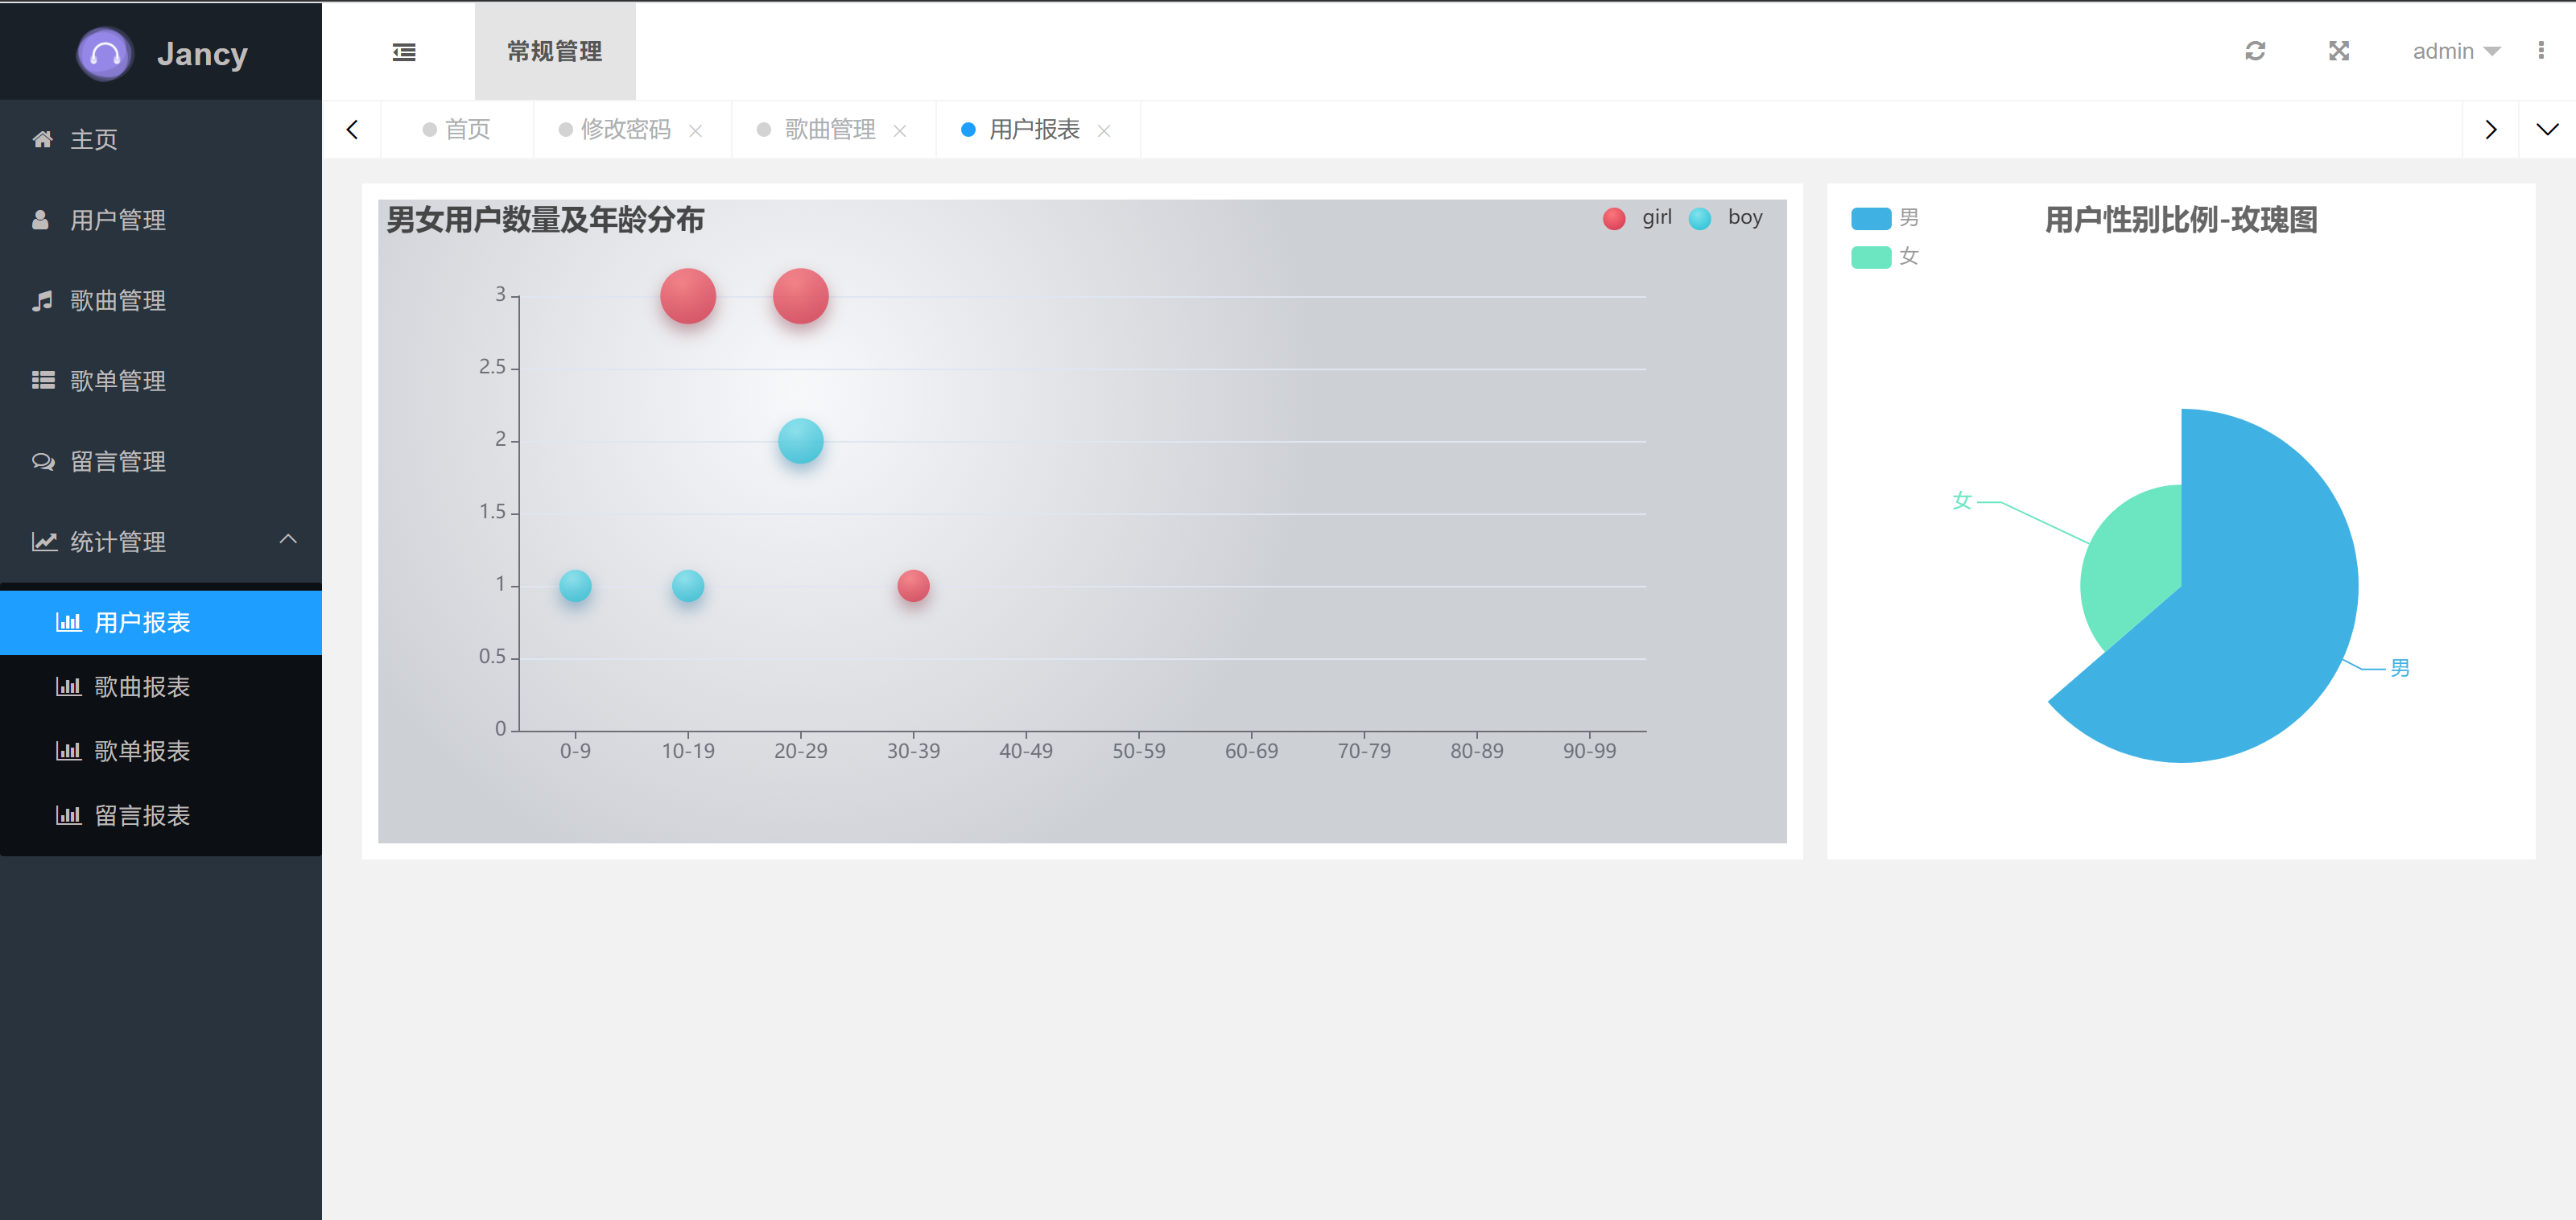The height and width of the screenshot is (1220, 2576).
Task: Toggle fullscreen with the expand icon
Action: tap(2338, 51)
